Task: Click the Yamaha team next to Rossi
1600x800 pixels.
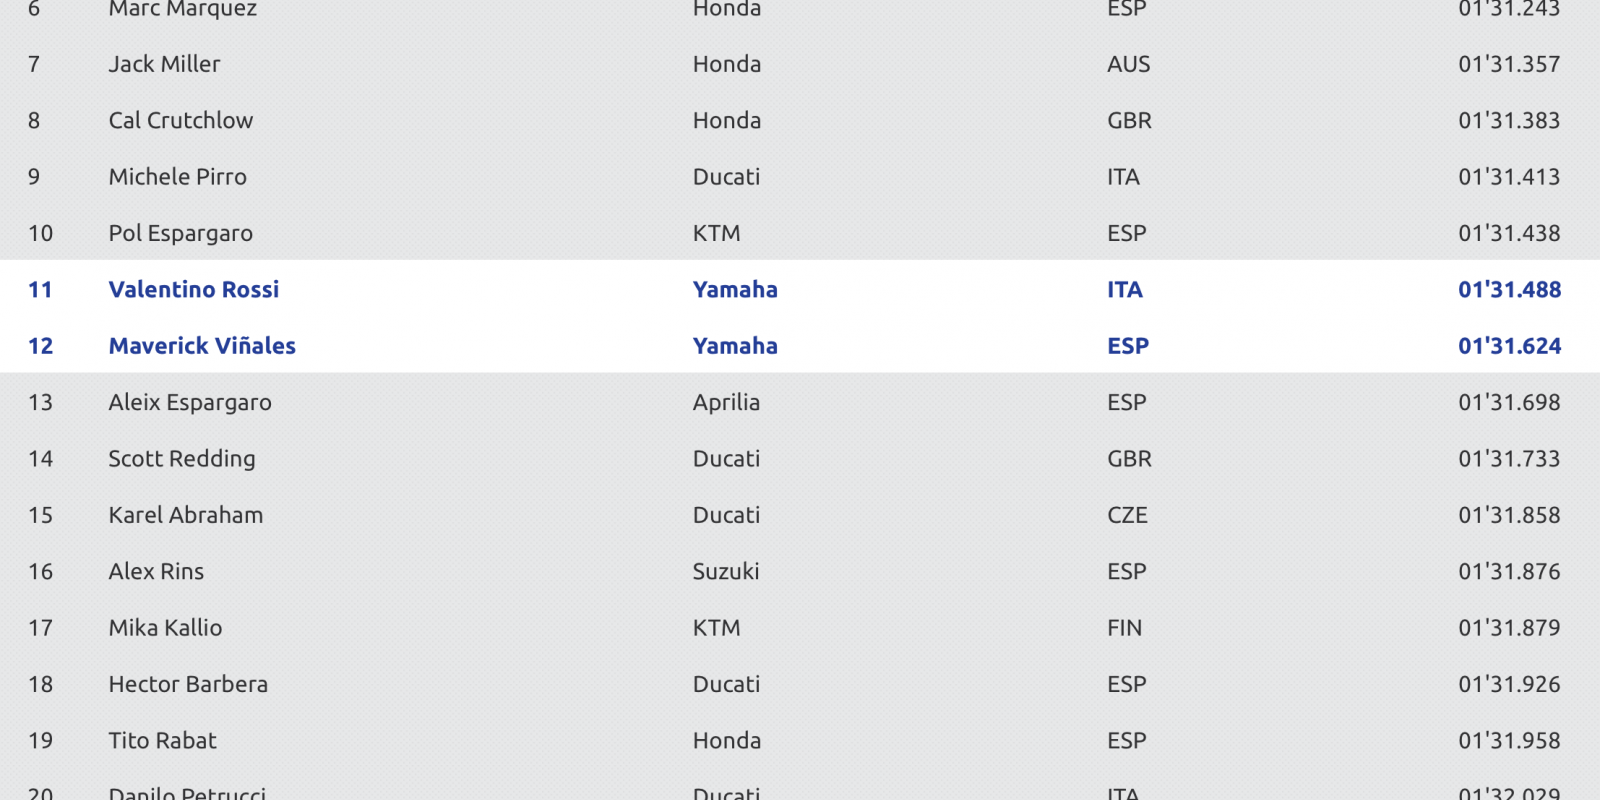Action: coord(735,289)
